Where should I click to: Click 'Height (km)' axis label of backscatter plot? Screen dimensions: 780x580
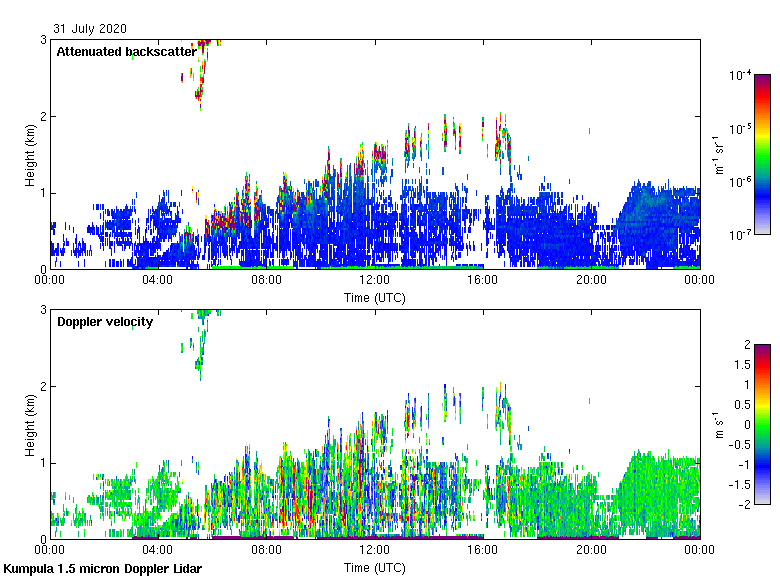pos(30,155)
